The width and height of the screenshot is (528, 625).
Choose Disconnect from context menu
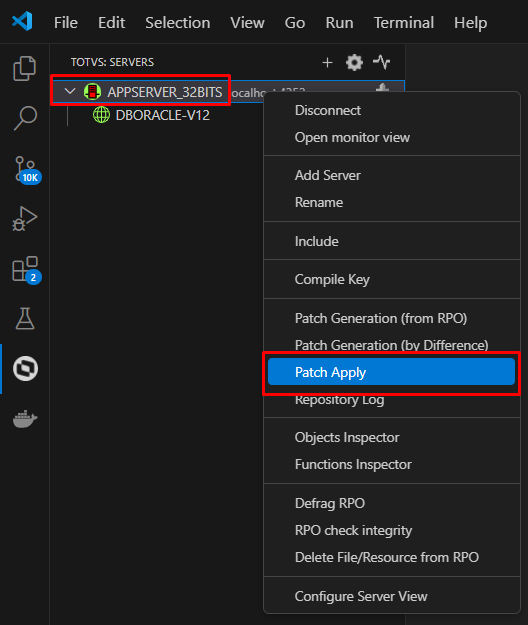click(x=392, y=110)
